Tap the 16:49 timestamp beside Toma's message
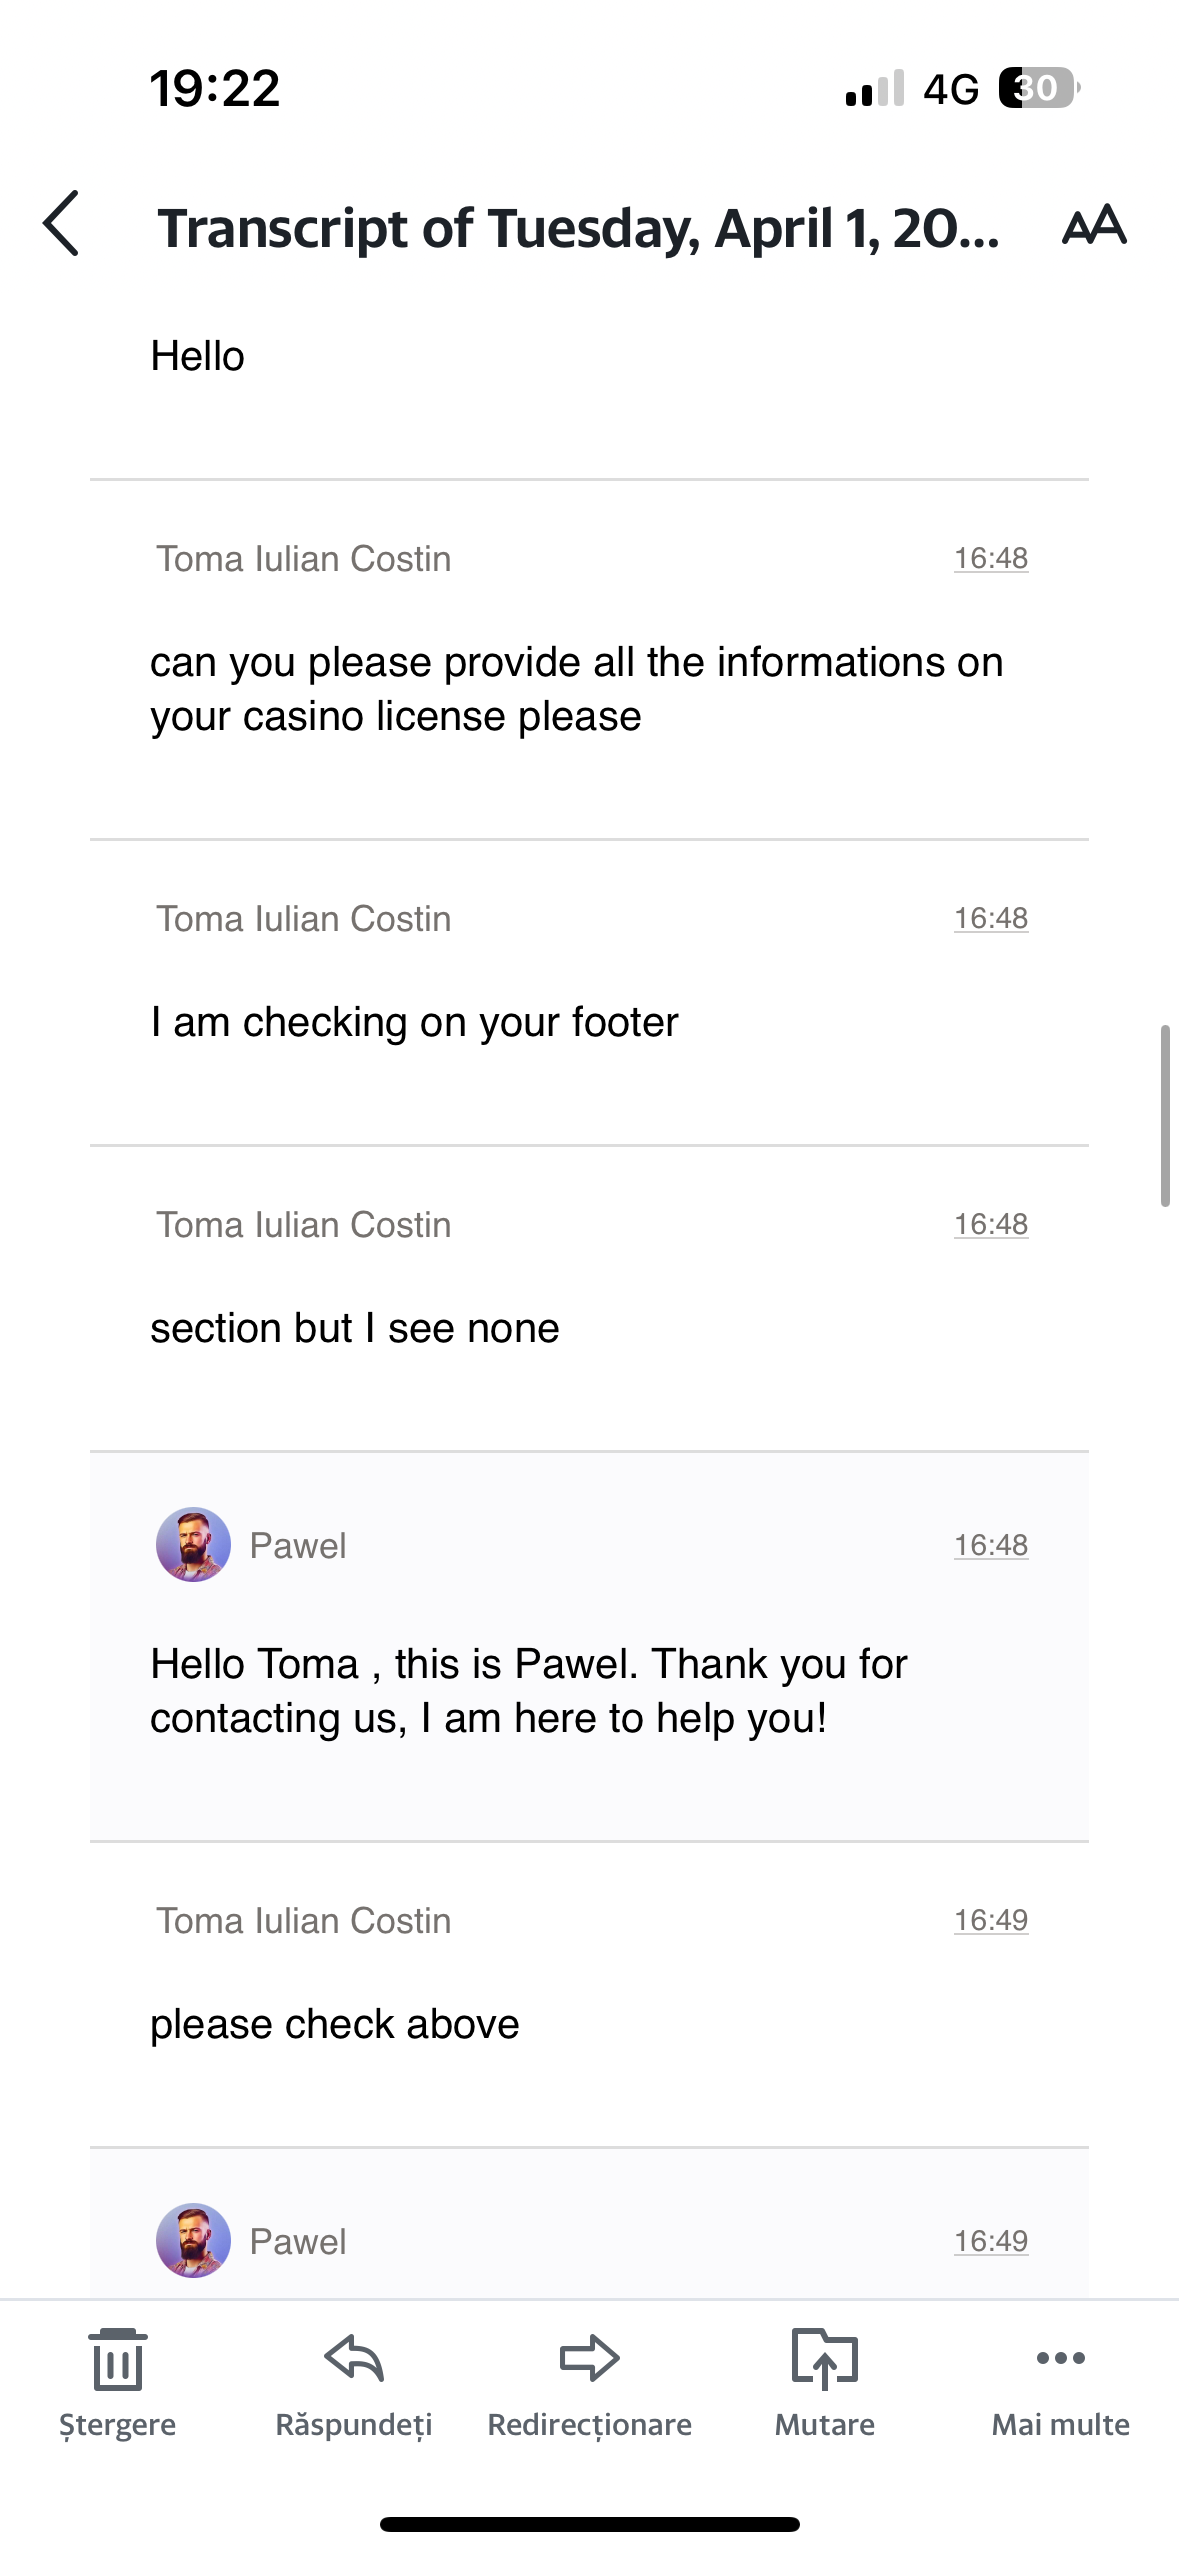 (x=990, y=1920)
